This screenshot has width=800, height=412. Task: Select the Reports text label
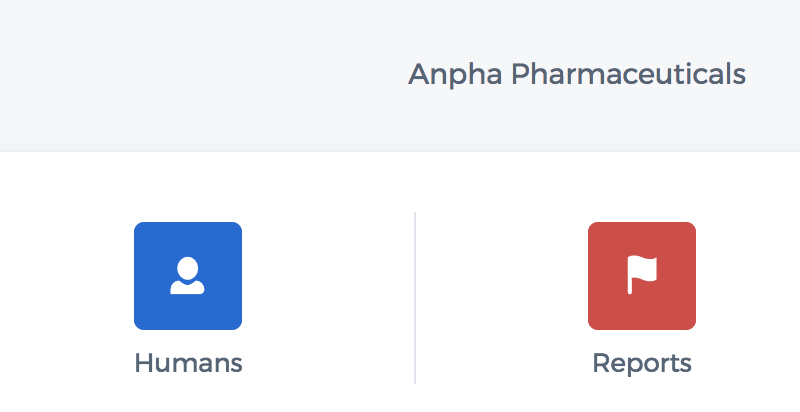(642, 365)
